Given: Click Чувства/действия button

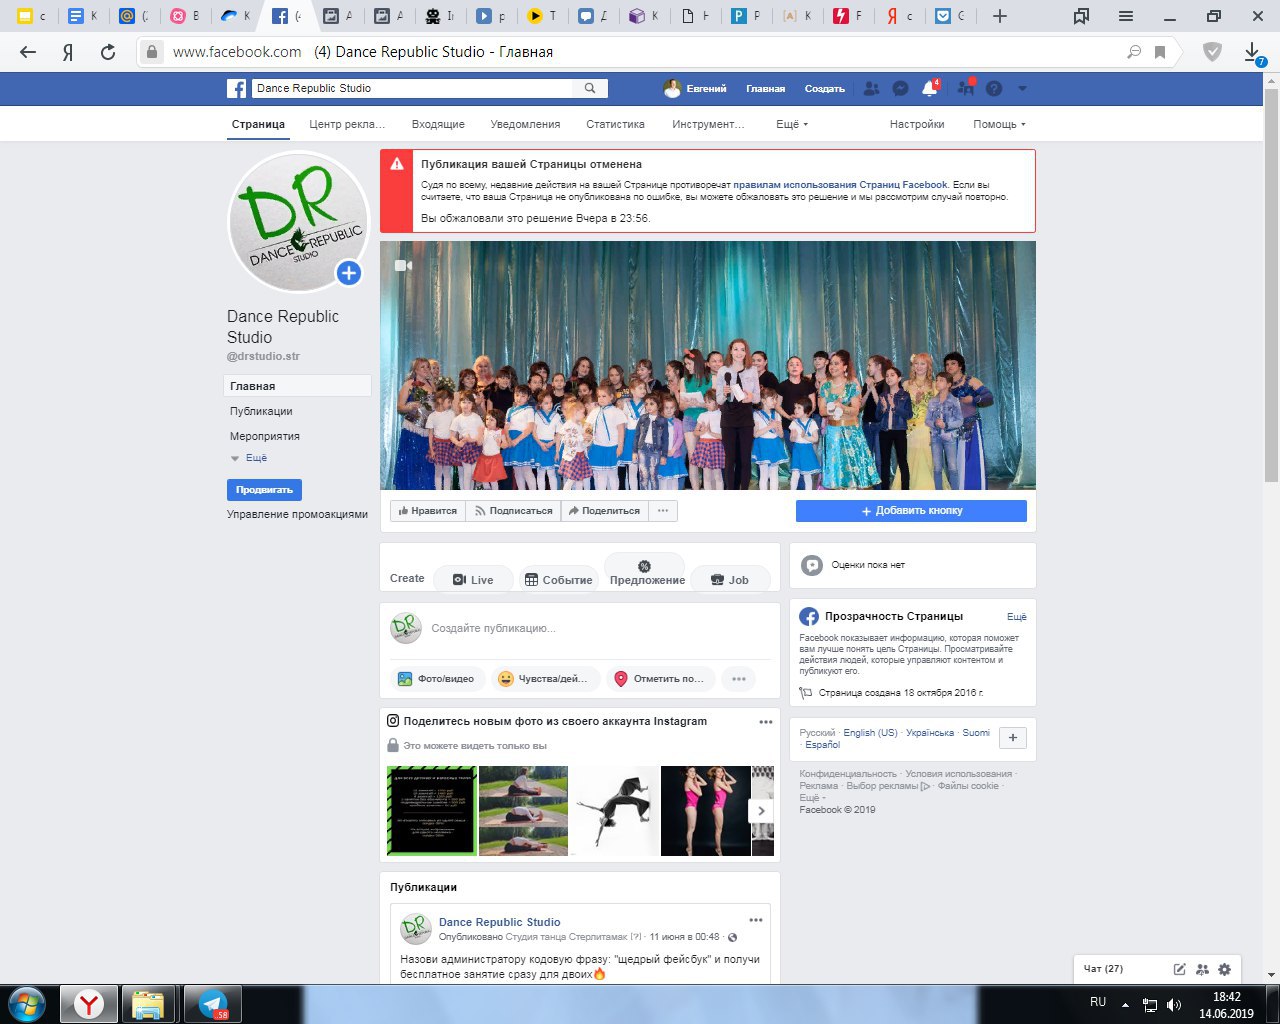Looking at the screenshot, I should pos(544,679).
